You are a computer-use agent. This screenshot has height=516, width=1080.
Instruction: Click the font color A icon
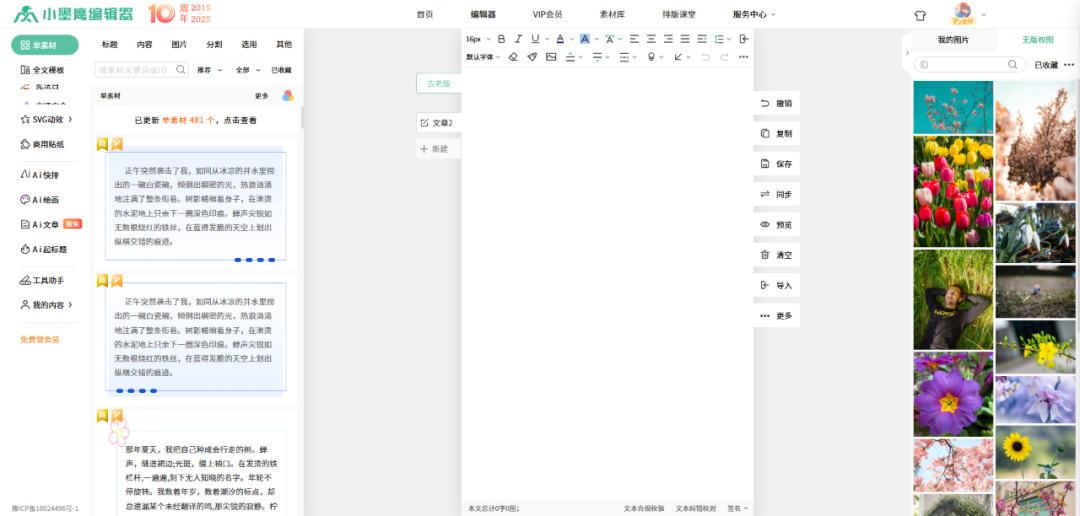560,39
